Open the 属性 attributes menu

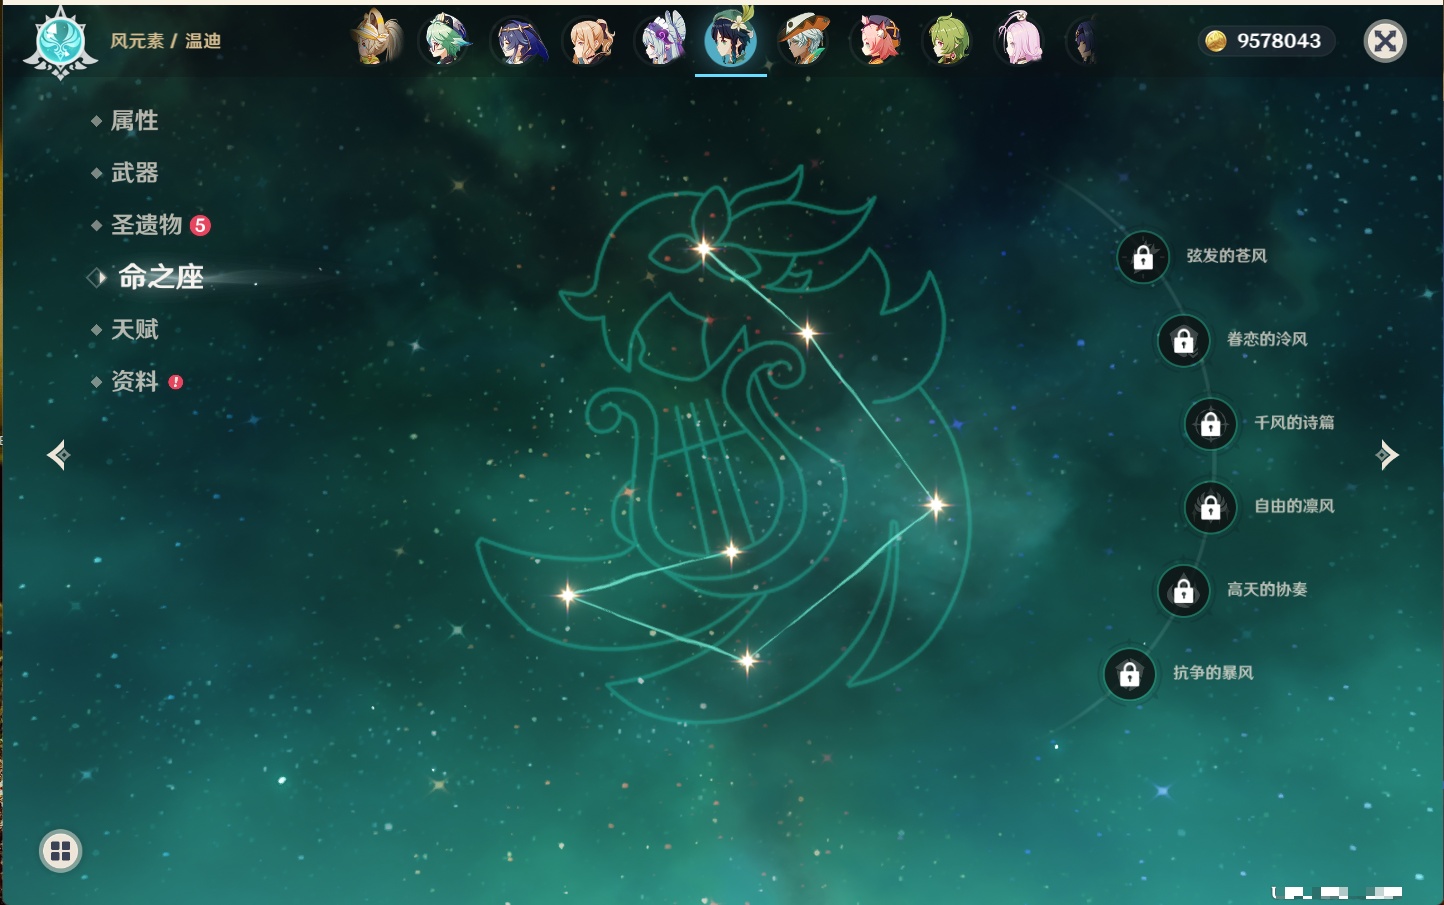tap(134, 121)
